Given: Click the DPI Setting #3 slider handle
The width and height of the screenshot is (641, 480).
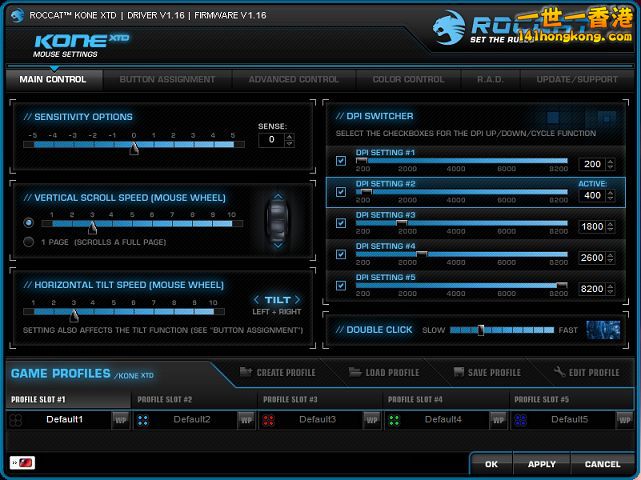Looking at the screenshot, I should click(x=401, y=223).
